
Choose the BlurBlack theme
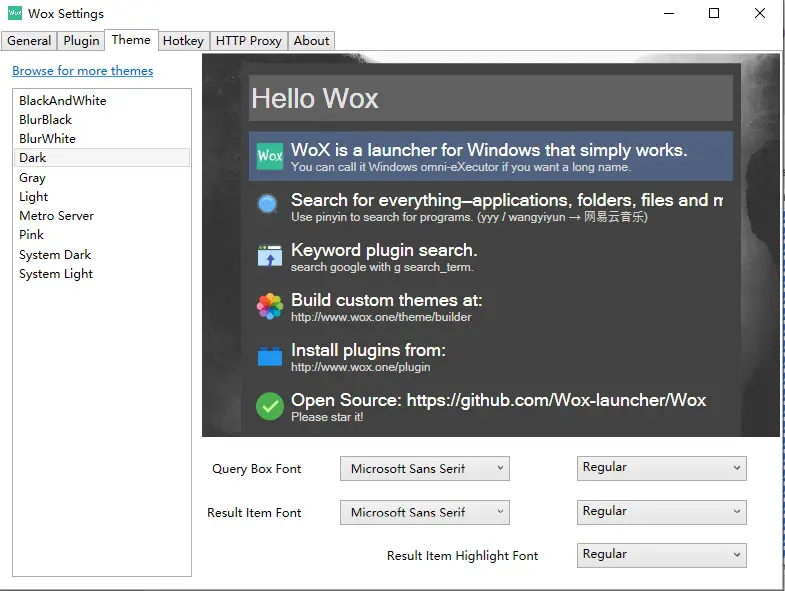(x=102, y=120)
